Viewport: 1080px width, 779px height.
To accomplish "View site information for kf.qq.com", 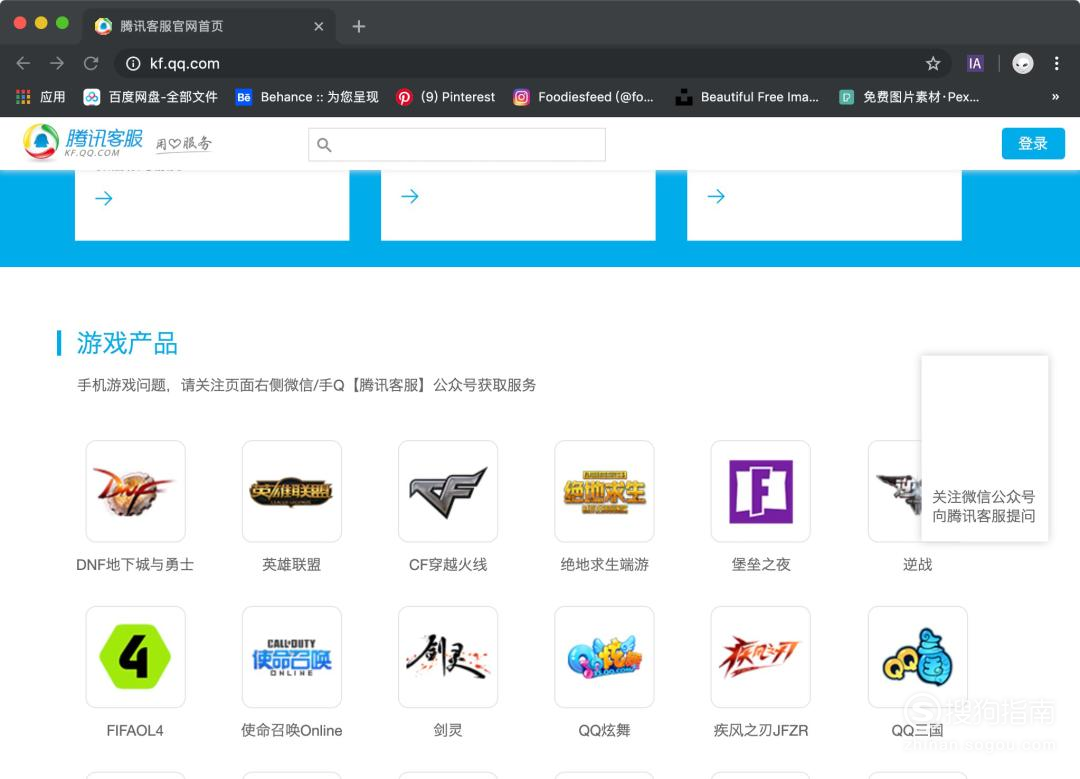I will pyautogui.click(x=133, y=63).
